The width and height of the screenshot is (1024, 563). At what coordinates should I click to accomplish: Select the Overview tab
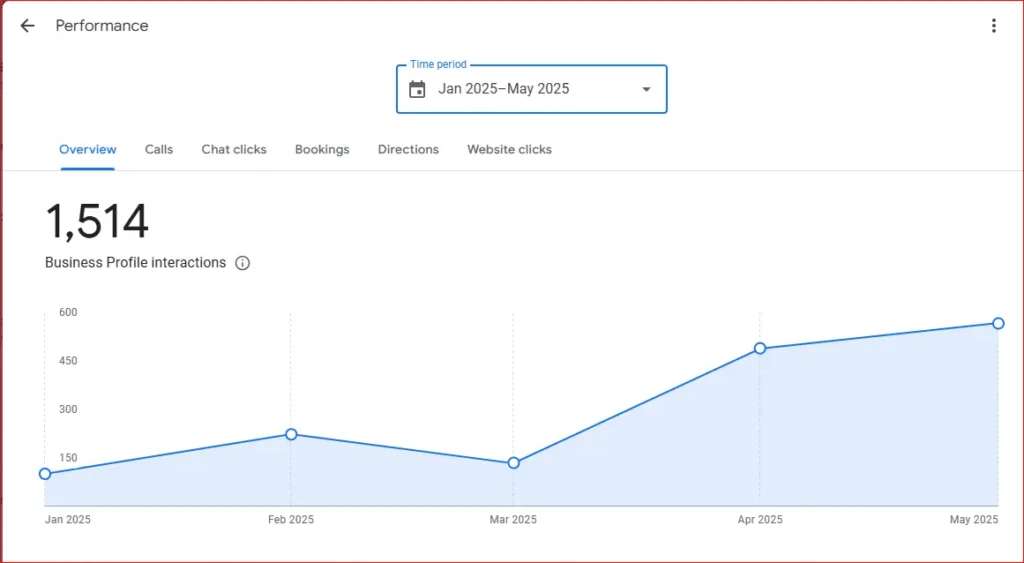[88, 150]
